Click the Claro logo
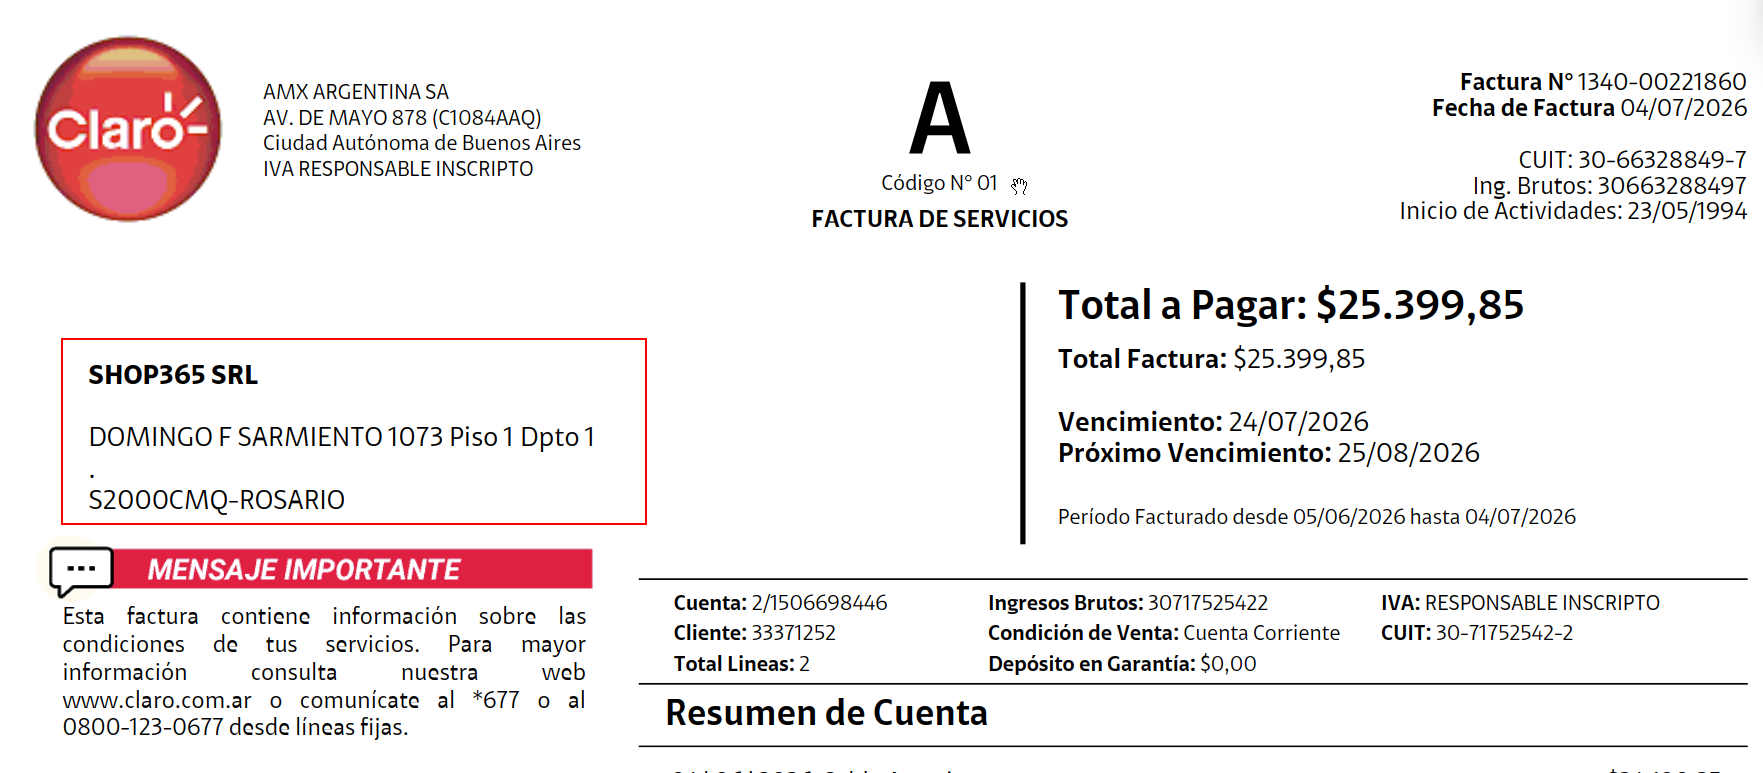This screenshot has height=773, width=1763. [128, 129]
